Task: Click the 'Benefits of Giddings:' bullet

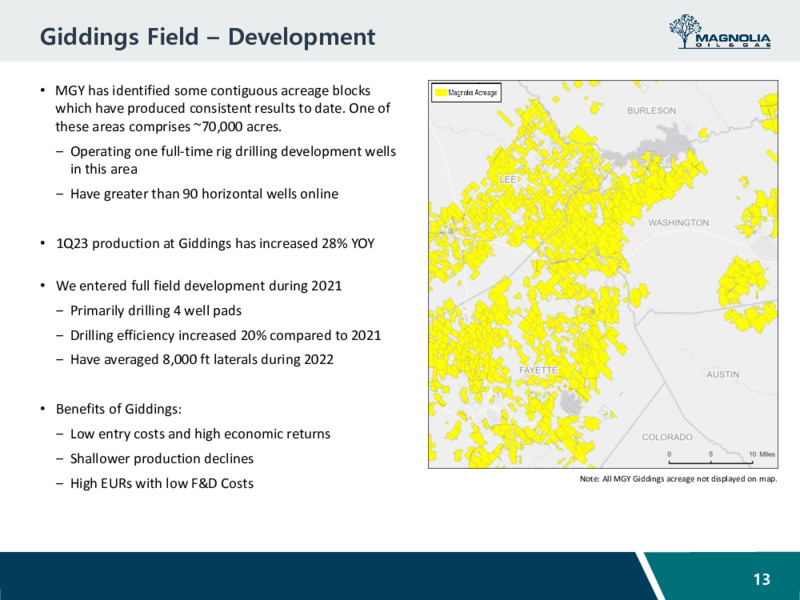Action: tap(119, 409)
